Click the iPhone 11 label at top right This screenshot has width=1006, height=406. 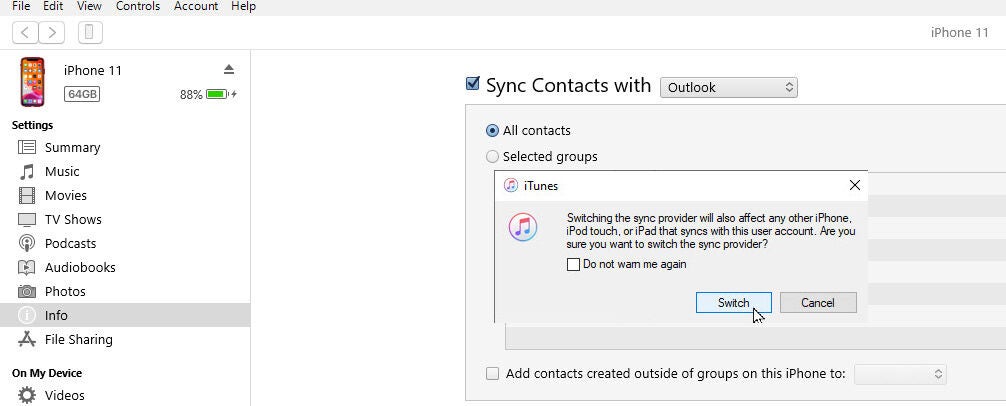[960, 33]
